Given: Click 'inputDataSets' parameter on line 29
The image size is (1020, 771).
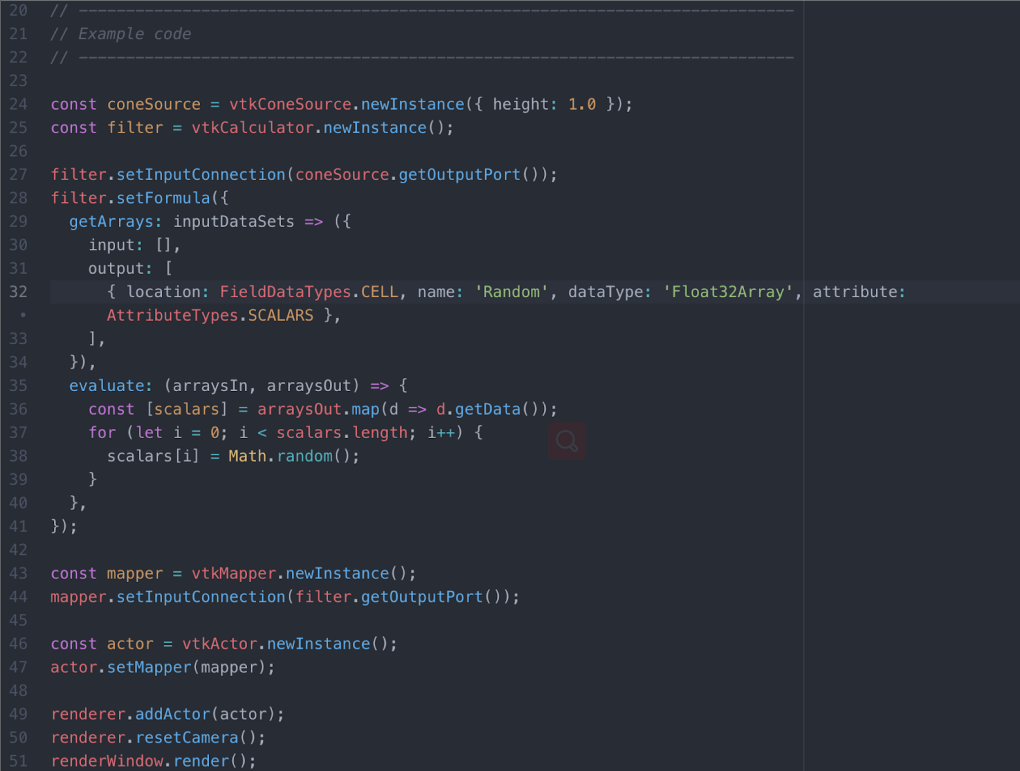Looking at the screenshot, I should (234, 221).
